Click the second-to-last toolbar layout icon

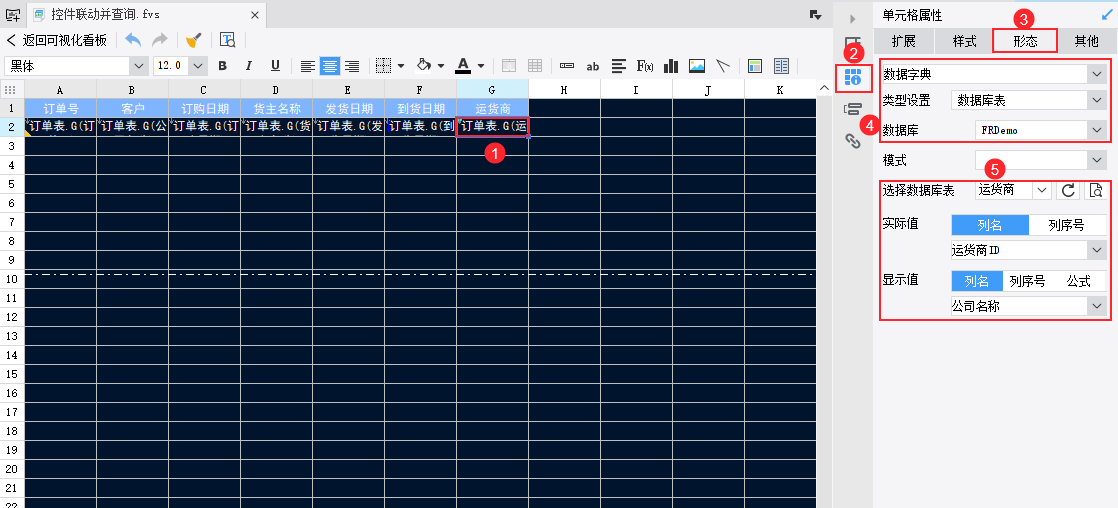(755, 66)
